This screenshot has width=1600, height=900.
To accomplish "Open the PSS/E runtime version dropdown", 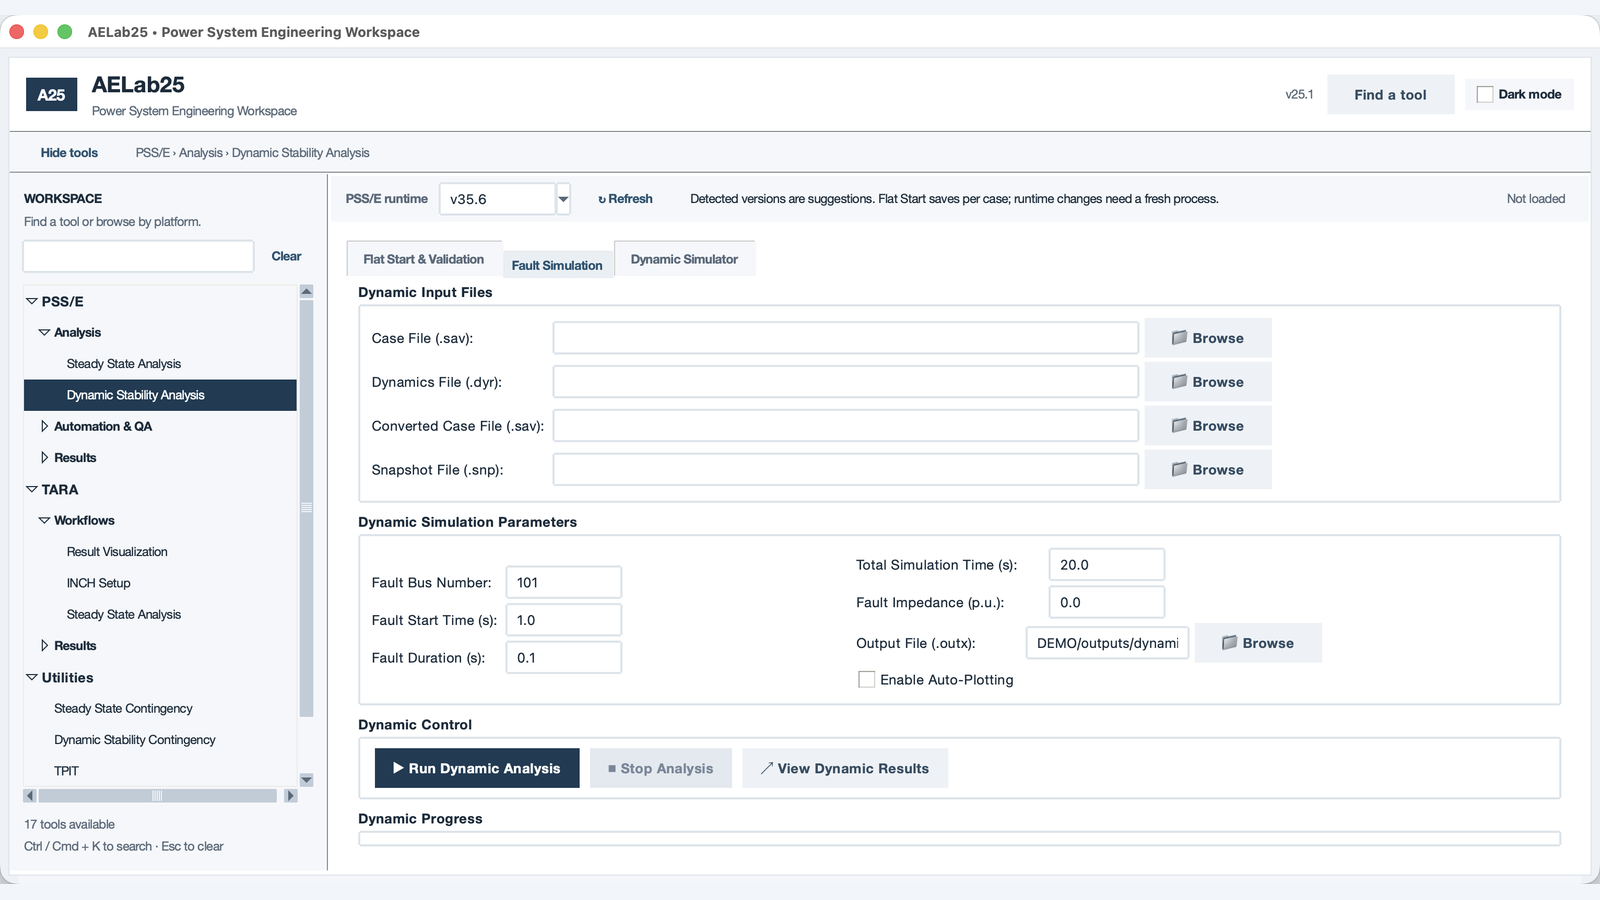I will pyautogui.click(x=563, y=199).
